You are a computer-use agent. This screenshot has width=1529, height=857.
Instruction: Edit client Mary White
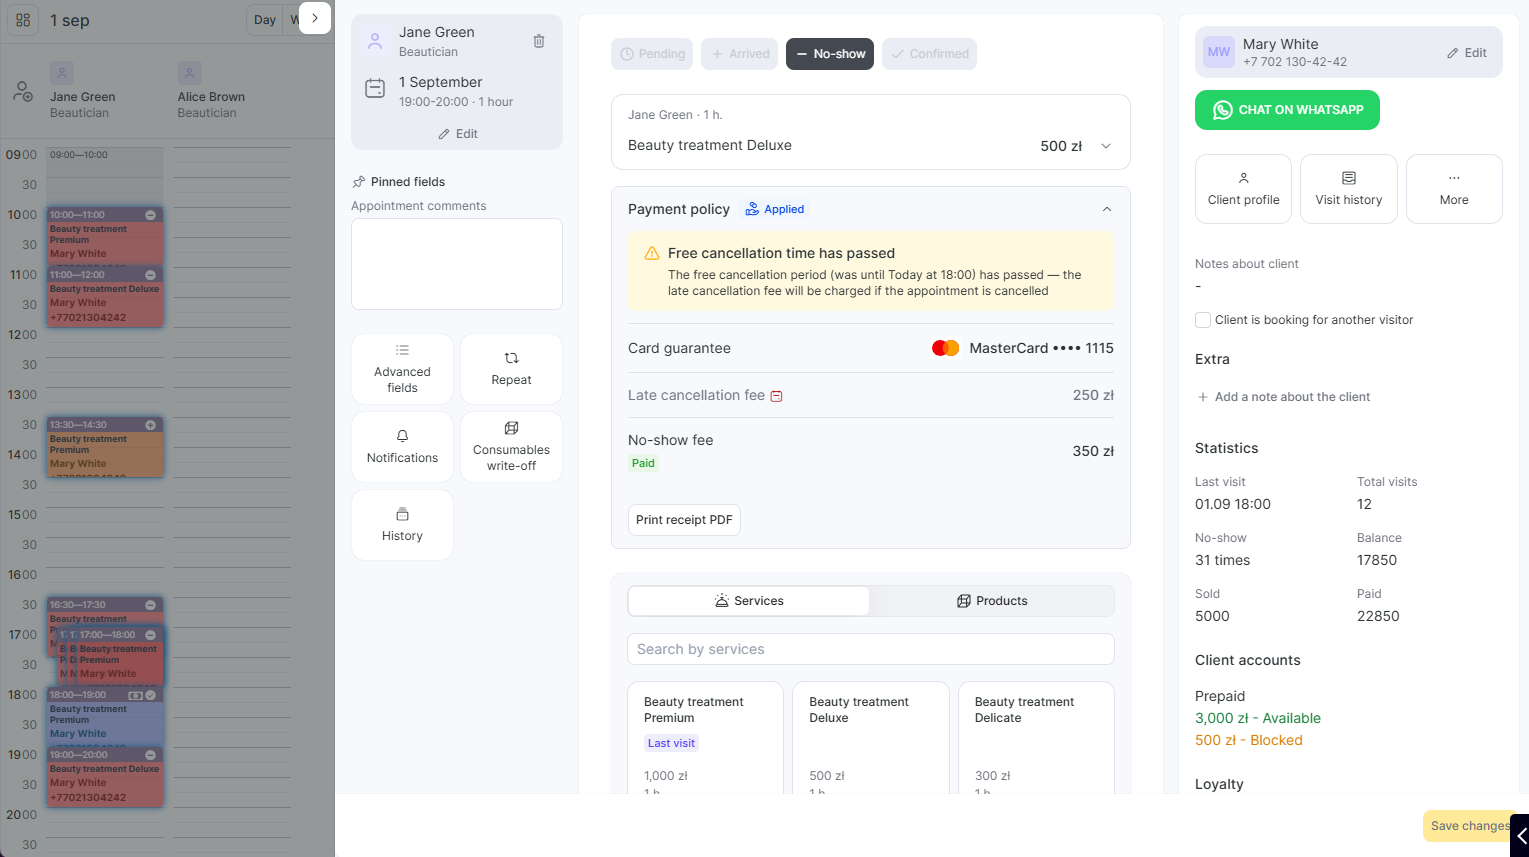click(x=1467, y=53)
